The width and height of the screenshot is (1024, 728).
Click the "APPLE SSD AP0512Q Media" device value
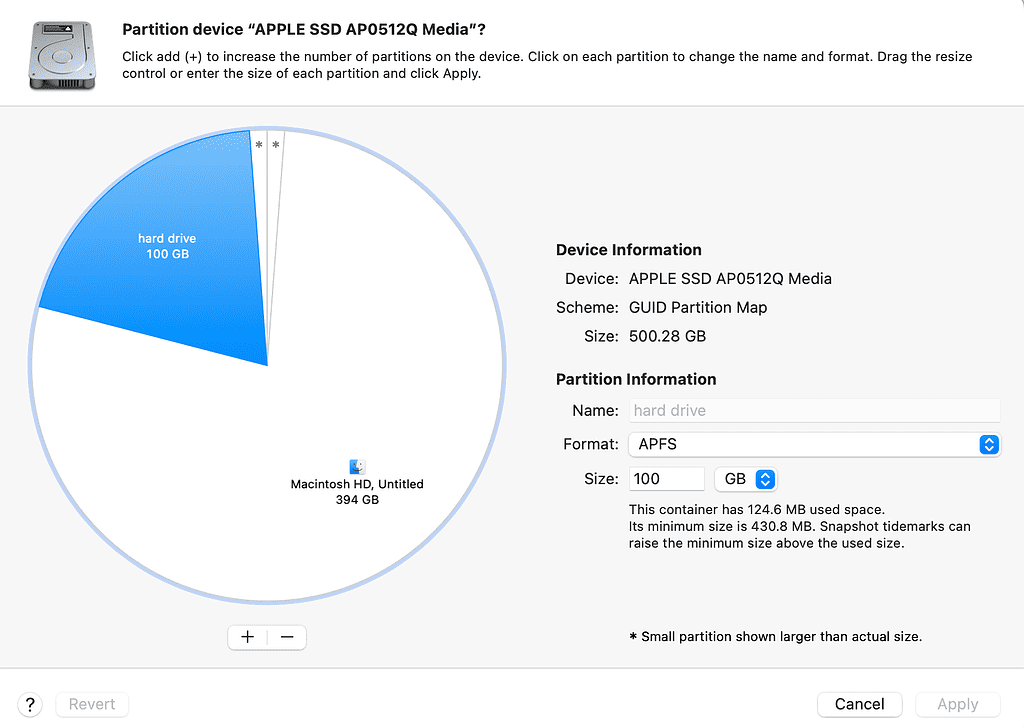pyautogui.click(x=730, y=278)
